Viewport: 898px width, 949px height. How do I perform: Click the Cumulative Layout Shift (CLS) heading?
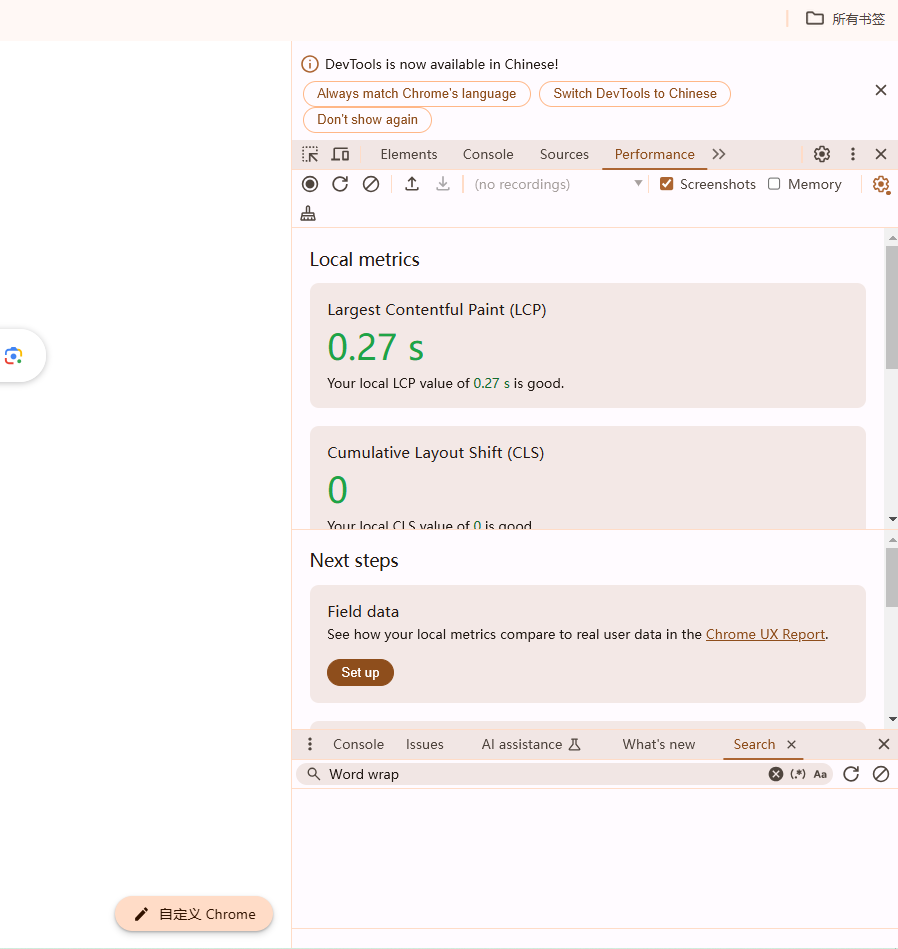click(x=436, y=453)
